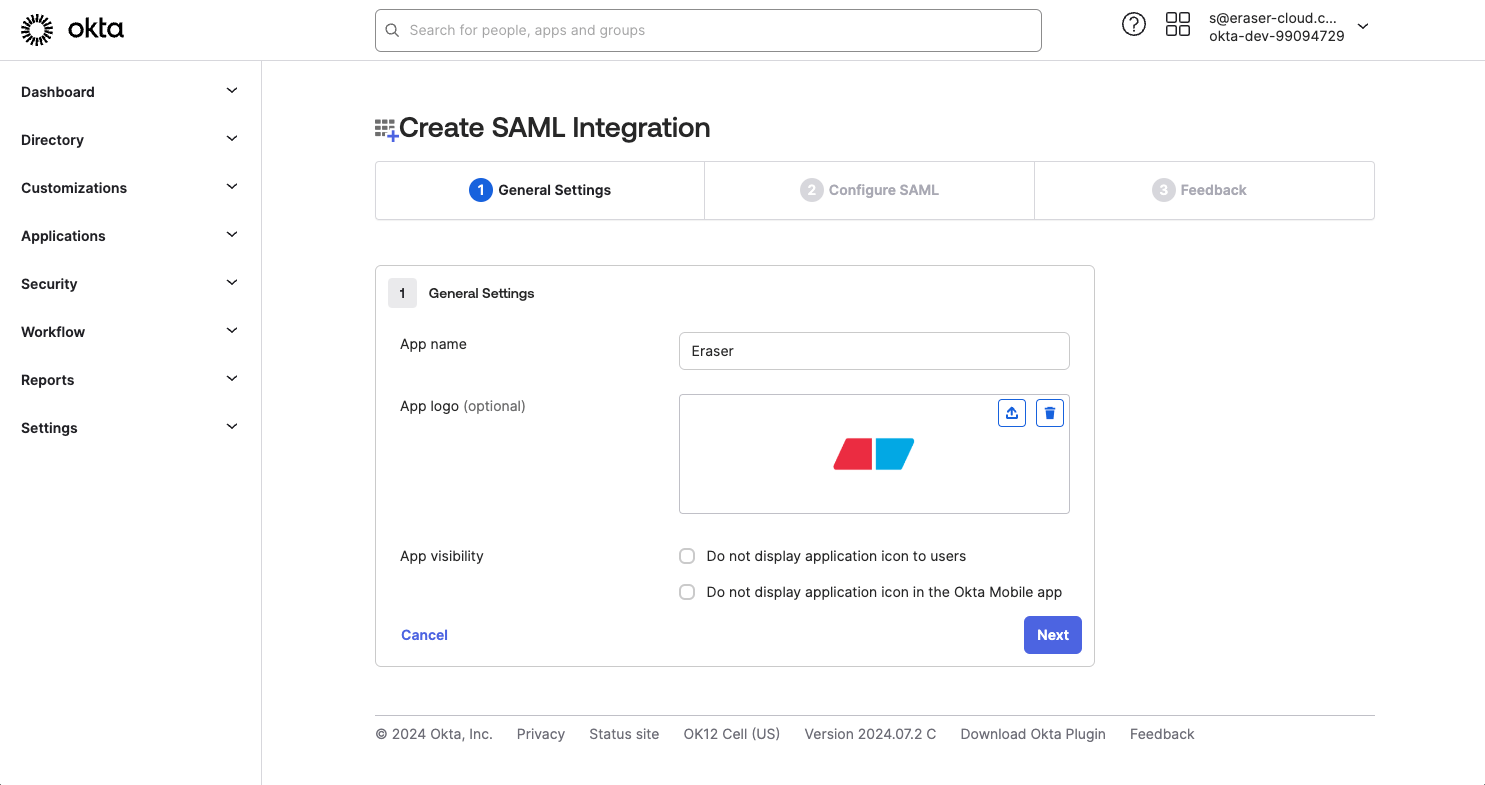Select Dashboard in the sidebar

click(x=58, y=92)
